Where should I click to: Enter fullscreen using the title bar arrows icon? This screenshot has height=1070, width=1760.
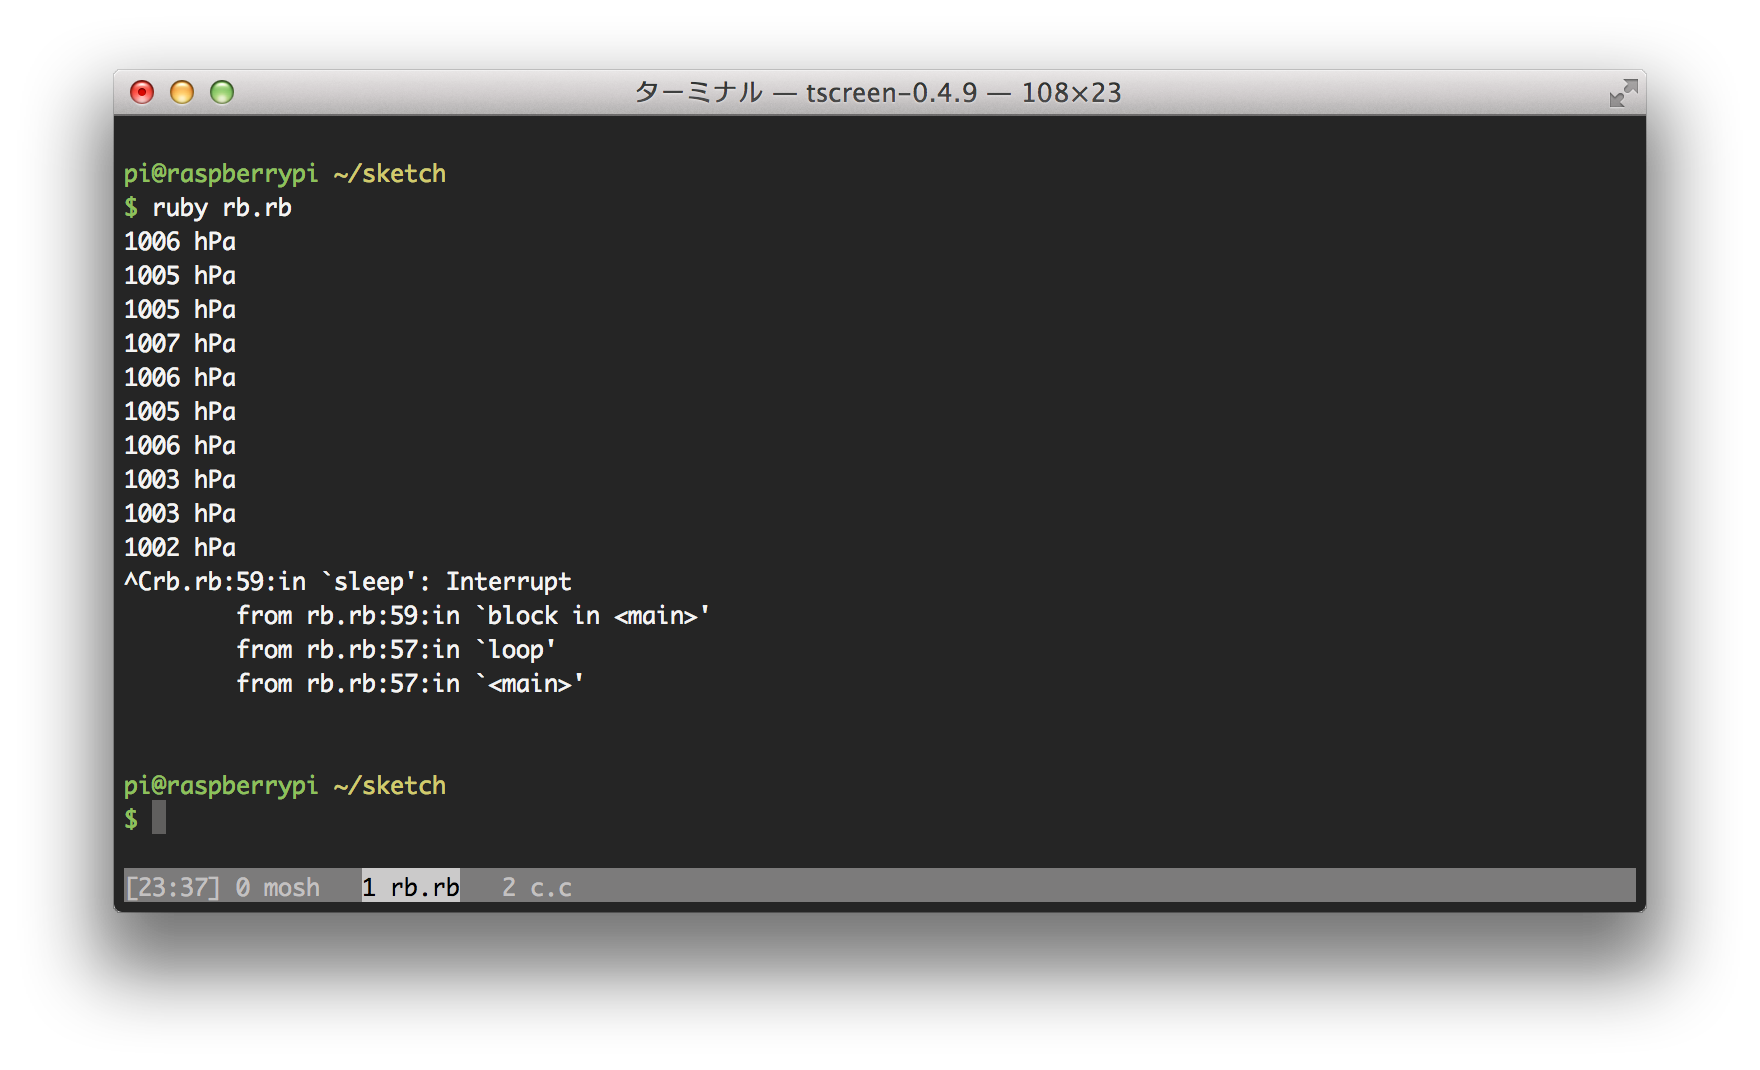1622,93
